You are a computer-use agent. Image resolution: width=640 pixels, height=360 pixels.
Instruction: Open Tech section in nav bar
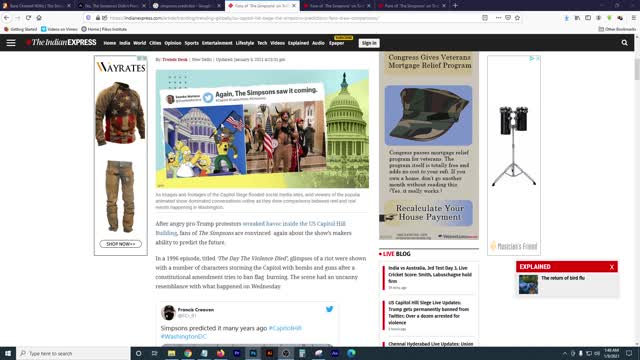click(262, 43)
